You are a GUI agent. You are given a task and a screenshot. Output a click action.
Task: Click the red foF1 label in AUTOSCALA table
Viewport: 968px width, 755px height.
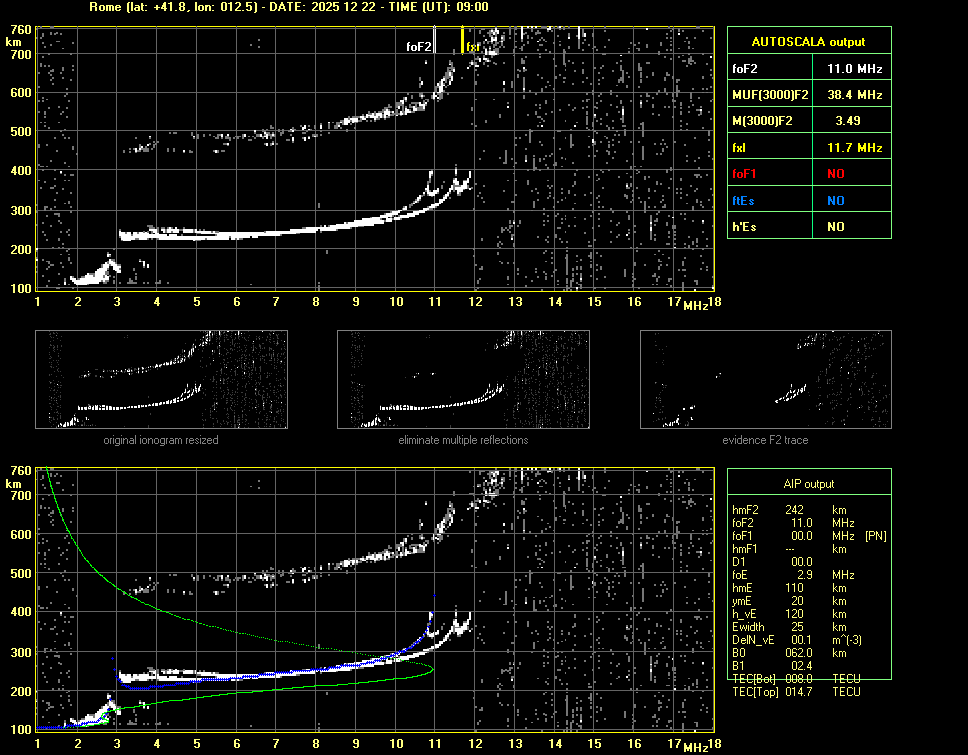tap(746, 174)
